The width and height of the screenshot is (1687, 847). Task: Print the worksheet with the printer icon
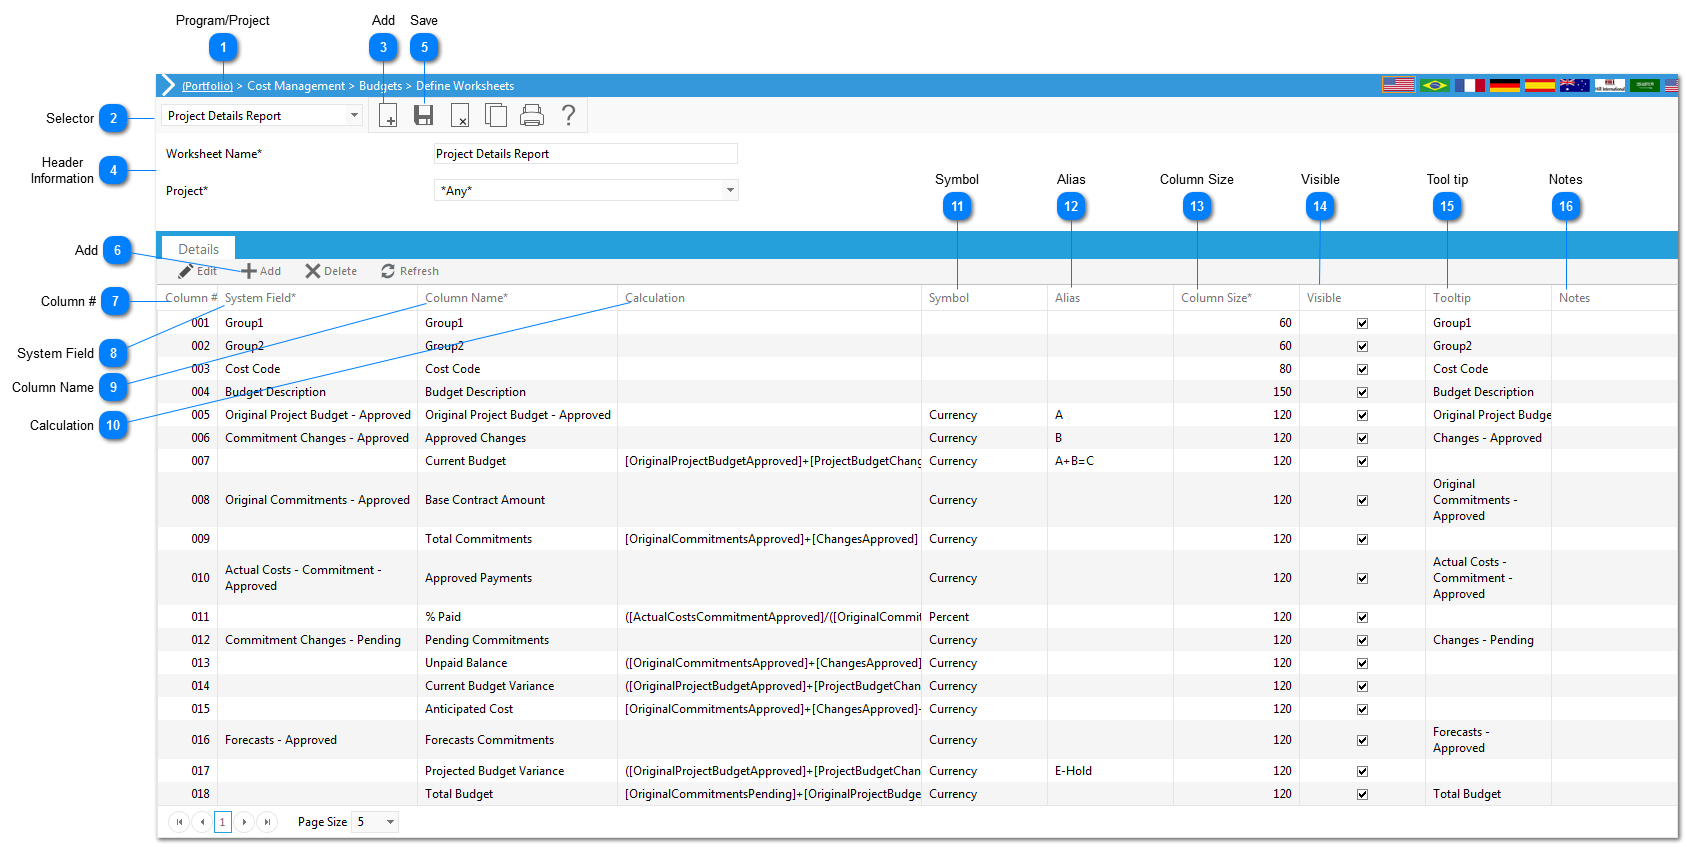[532, 116]
